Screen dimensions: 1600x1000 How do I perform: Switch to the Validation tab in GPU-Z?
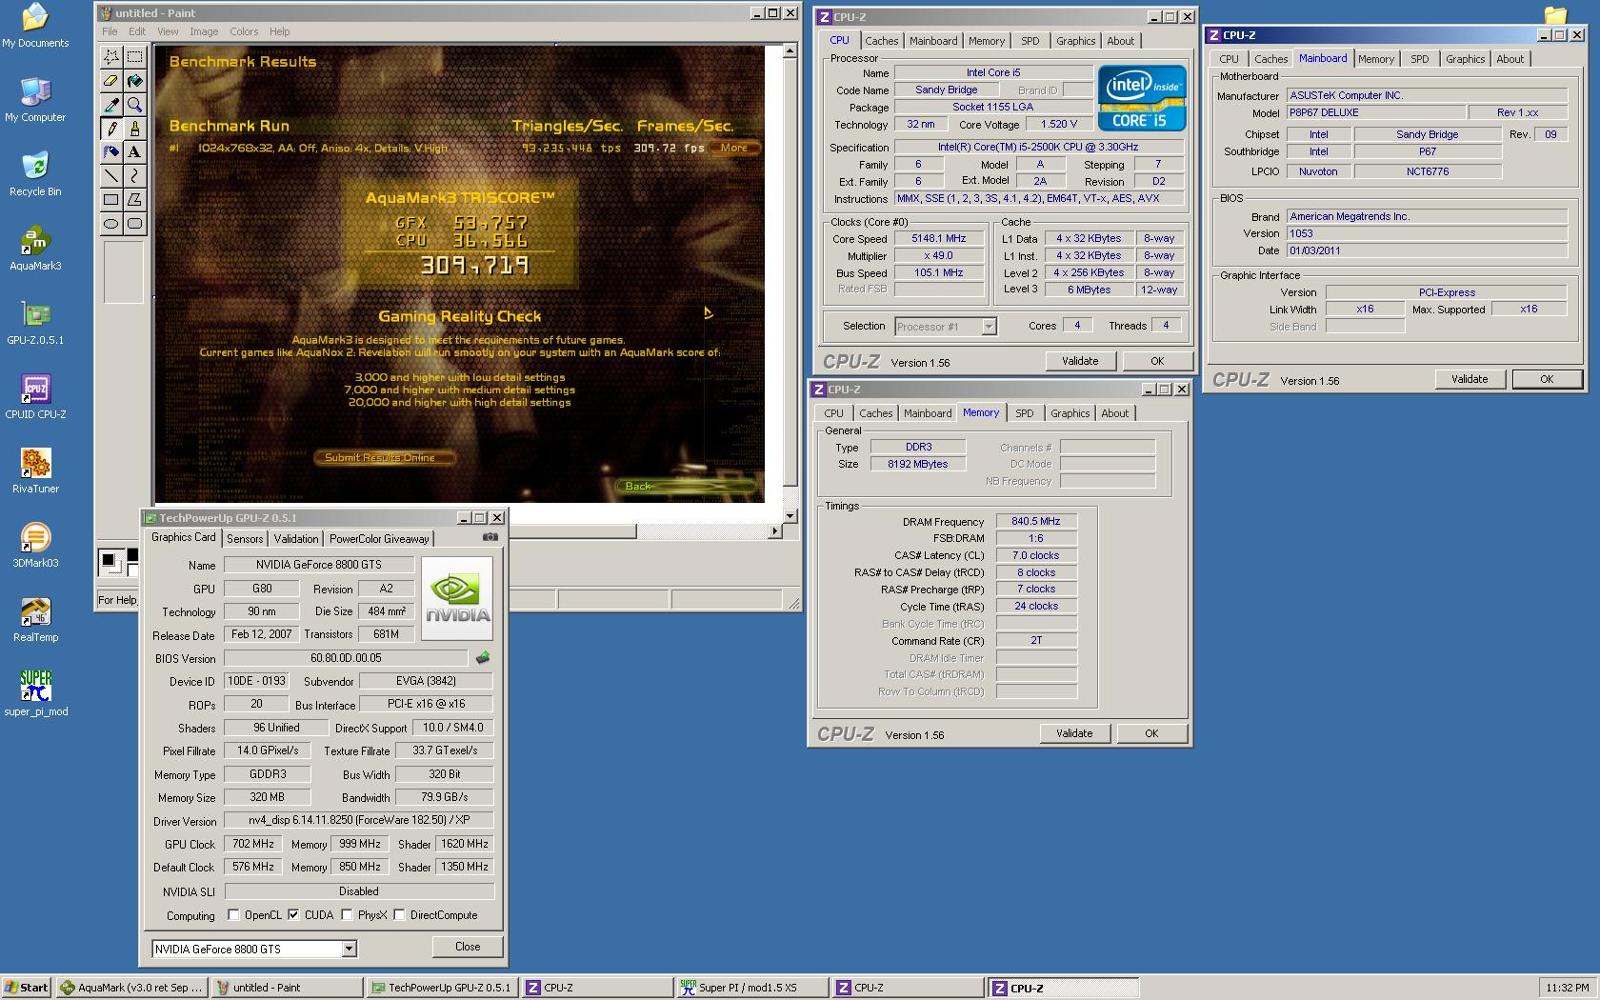[x=296, y=538]
